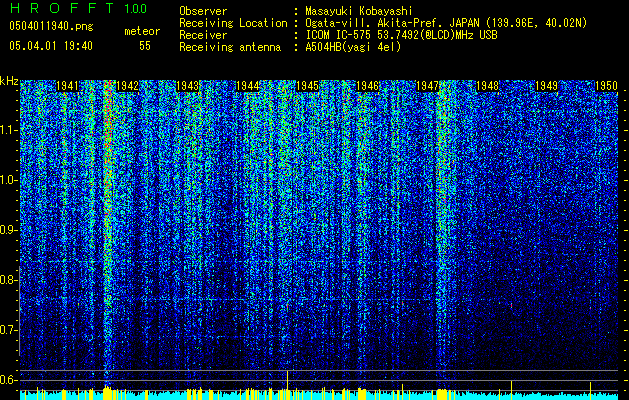
Task: Click the 1944 time marker
Action: pyautogui.click(x=248, y=86)
